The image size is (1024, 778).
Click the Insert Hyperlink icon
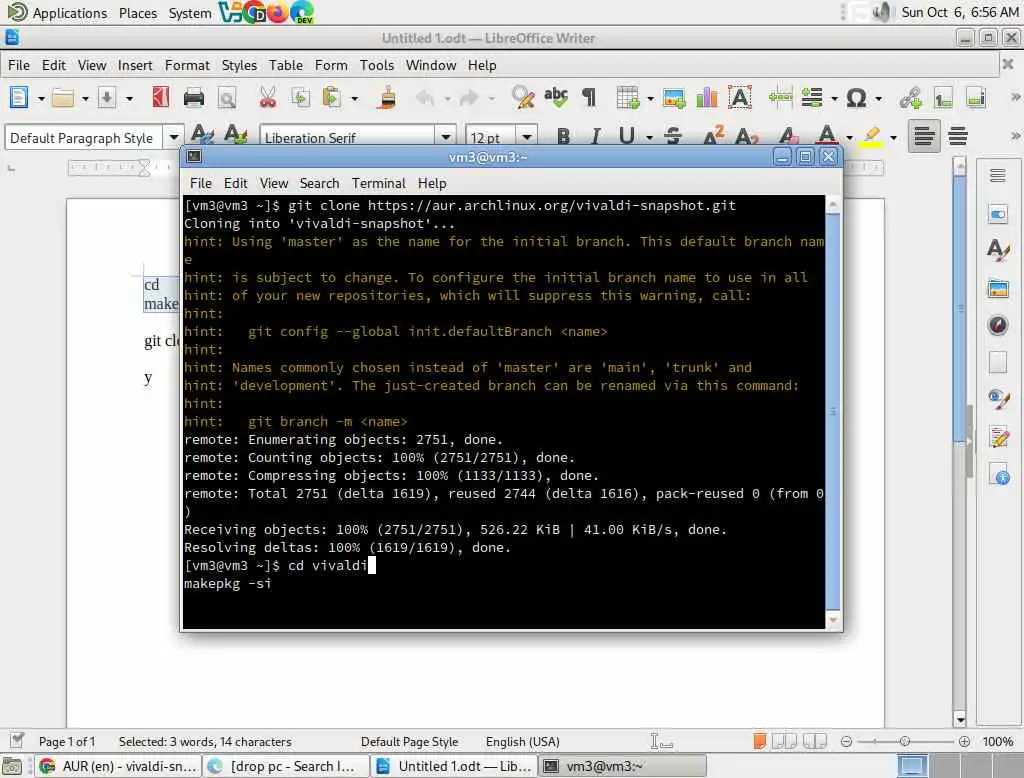pos(910,98)
